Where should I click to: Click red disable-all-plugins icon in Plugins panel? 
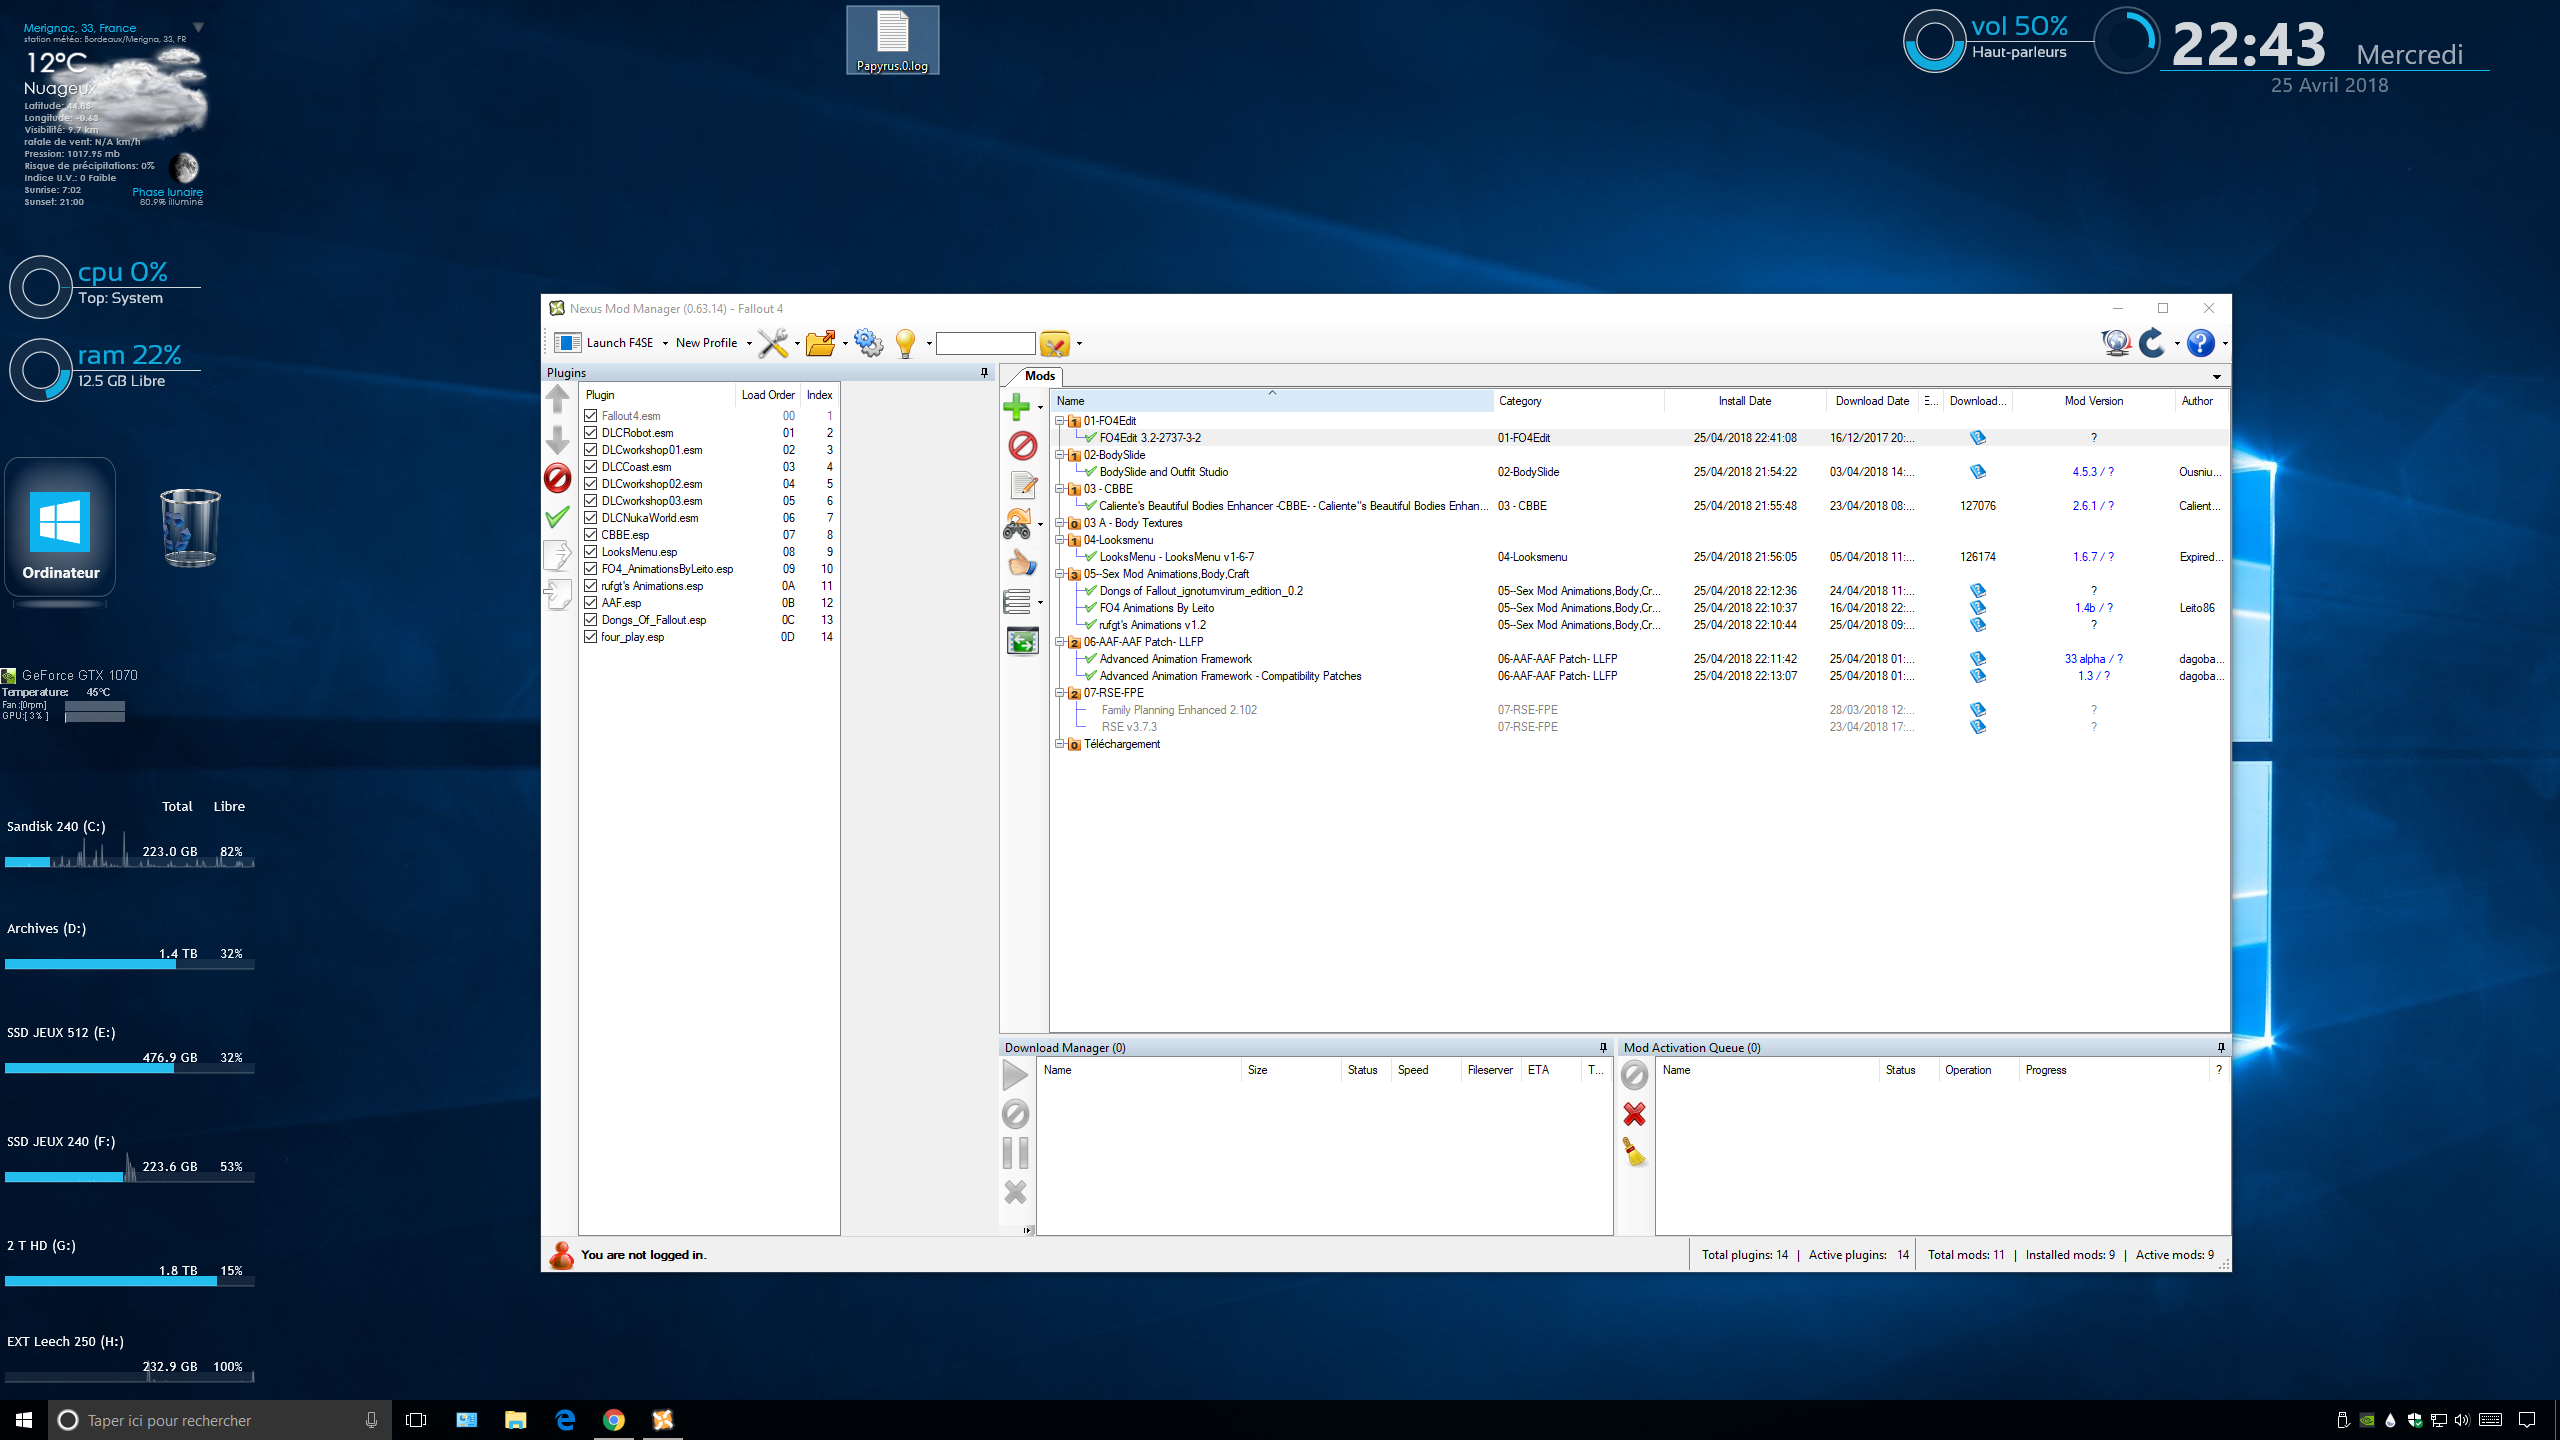pos(558,478)
